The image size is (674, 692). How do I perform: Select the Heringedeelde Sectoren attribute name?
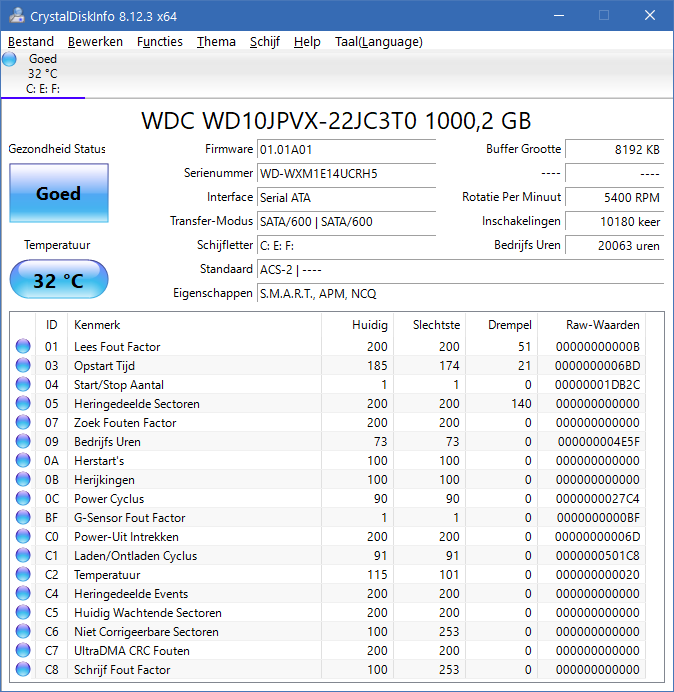coord(137,404)
